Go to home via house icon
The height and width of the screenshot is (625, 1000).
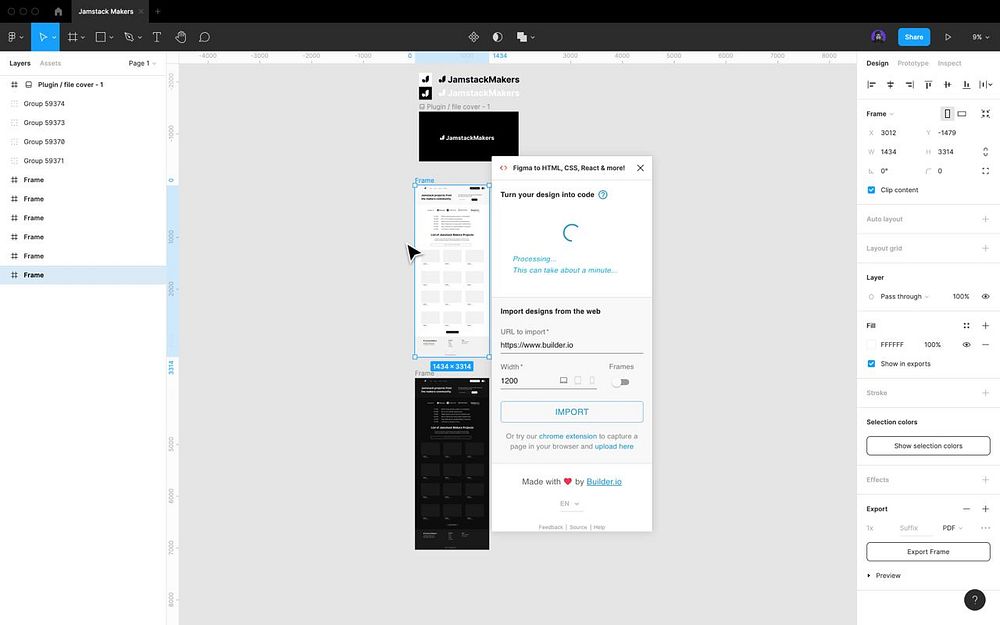tap(58, 11)
